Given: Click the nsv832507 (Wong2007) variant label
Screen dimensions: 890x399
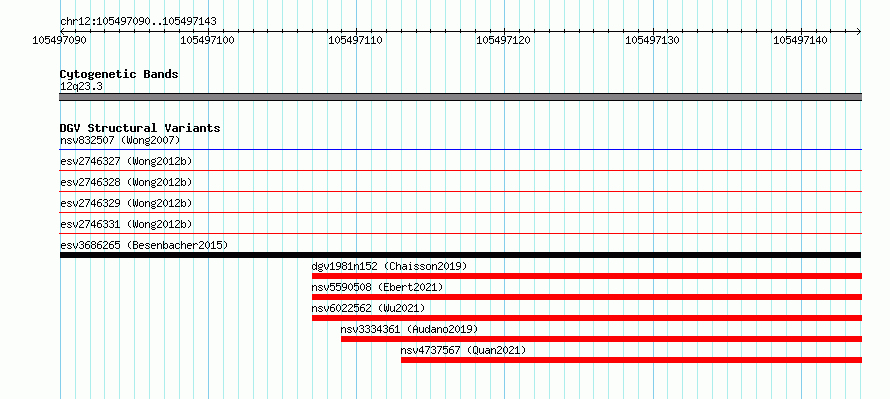Looking at the screenshot, I should [x=120, y=140].
